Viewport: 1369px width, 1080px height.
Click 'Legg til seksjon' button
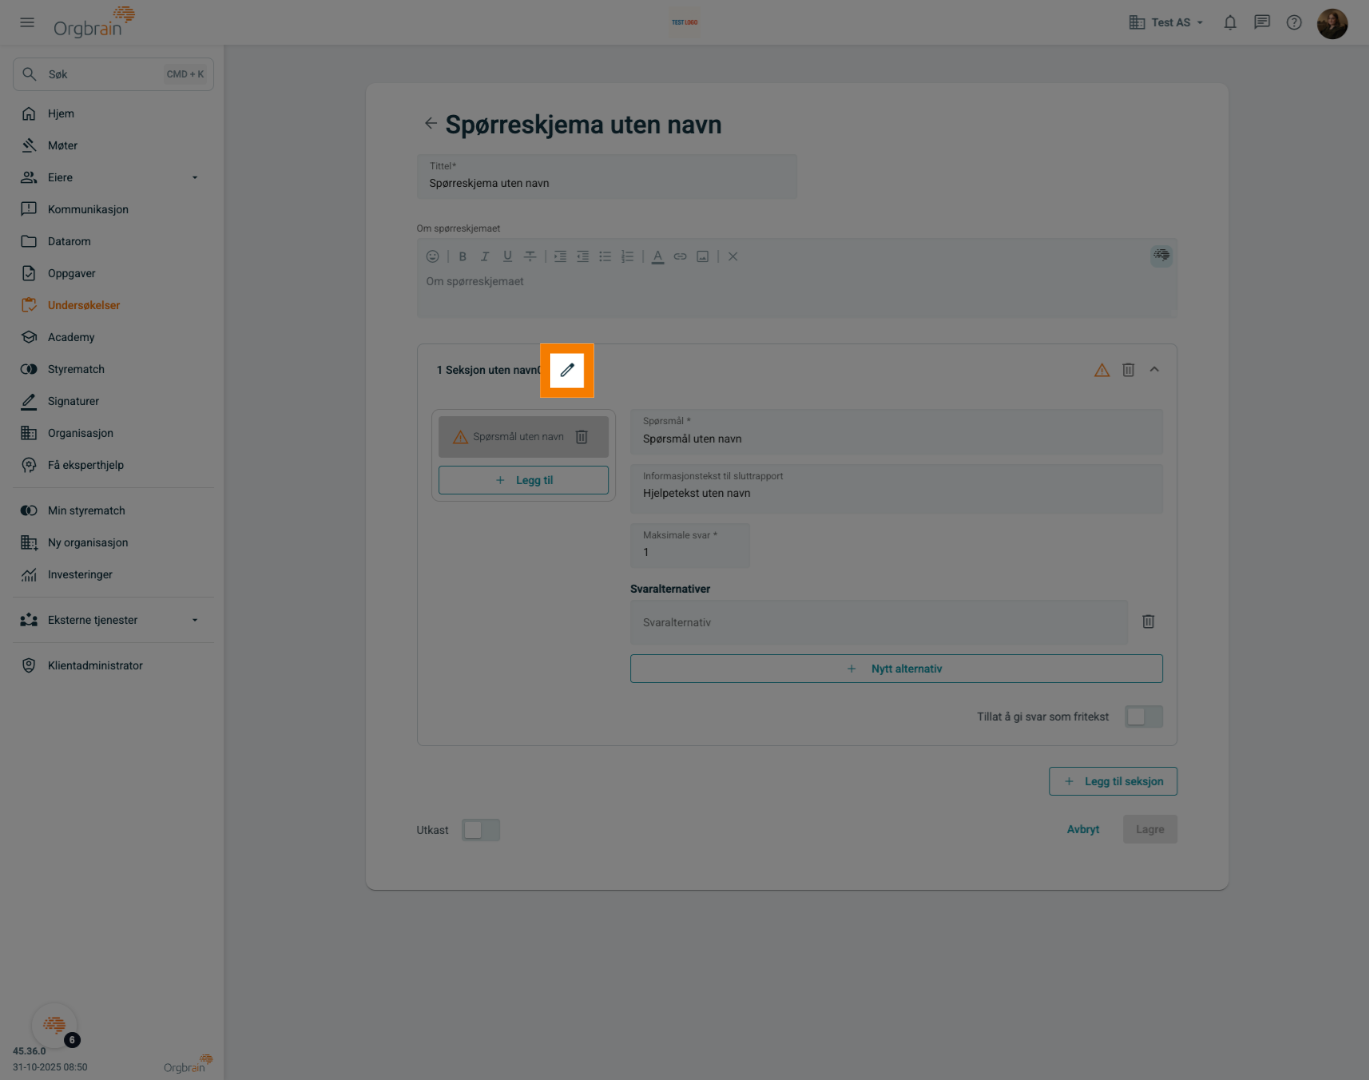tap(1113, 782)
